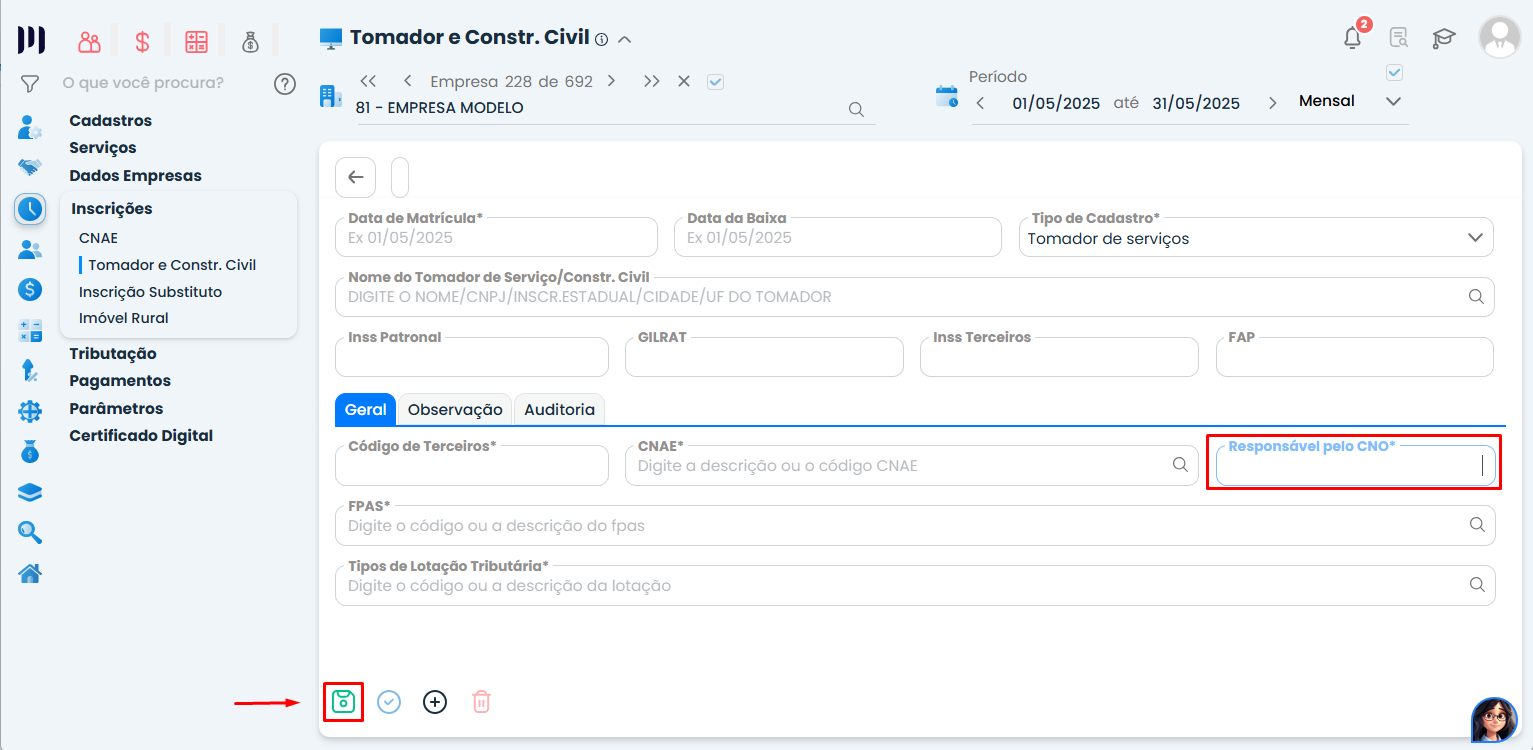Open the Serviços menu

click(103, 148)
